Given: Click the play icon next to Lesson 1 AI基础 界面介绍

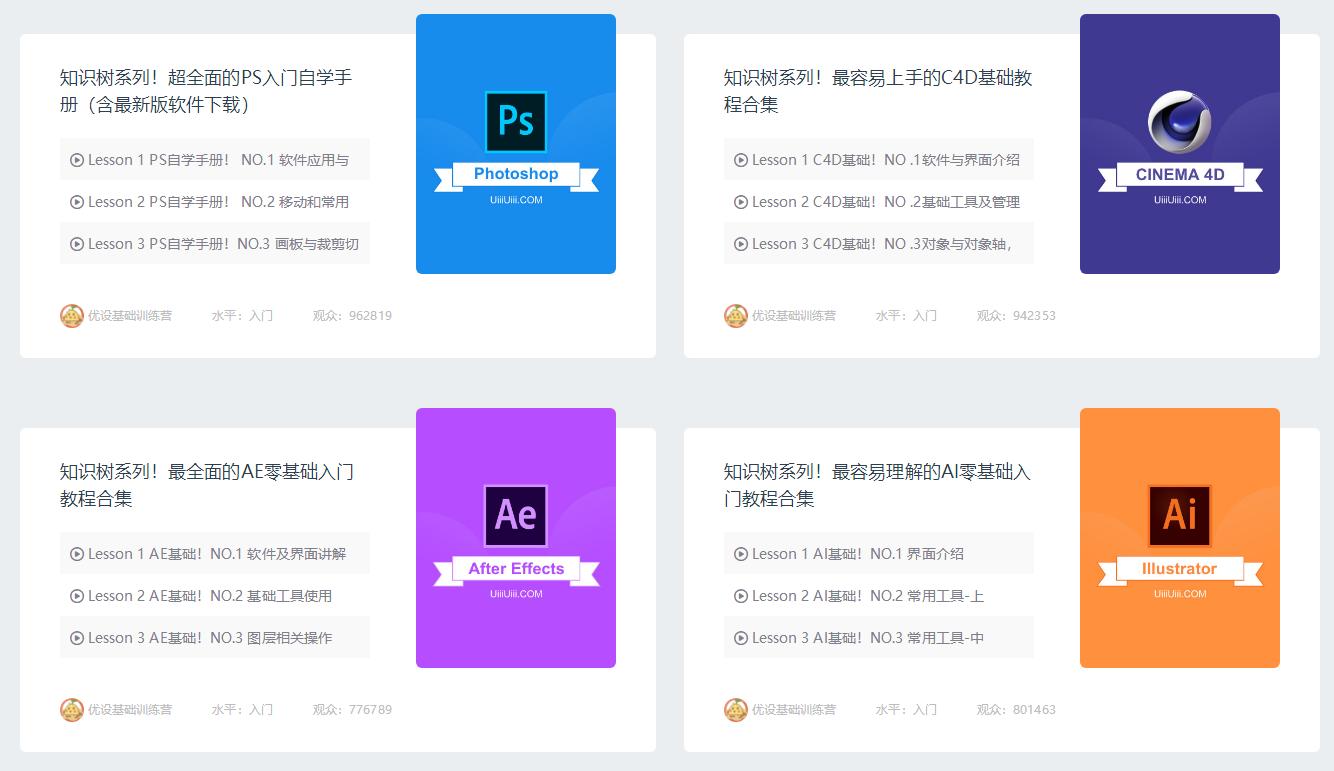Looking at the screenshot, I should [741, 553].
